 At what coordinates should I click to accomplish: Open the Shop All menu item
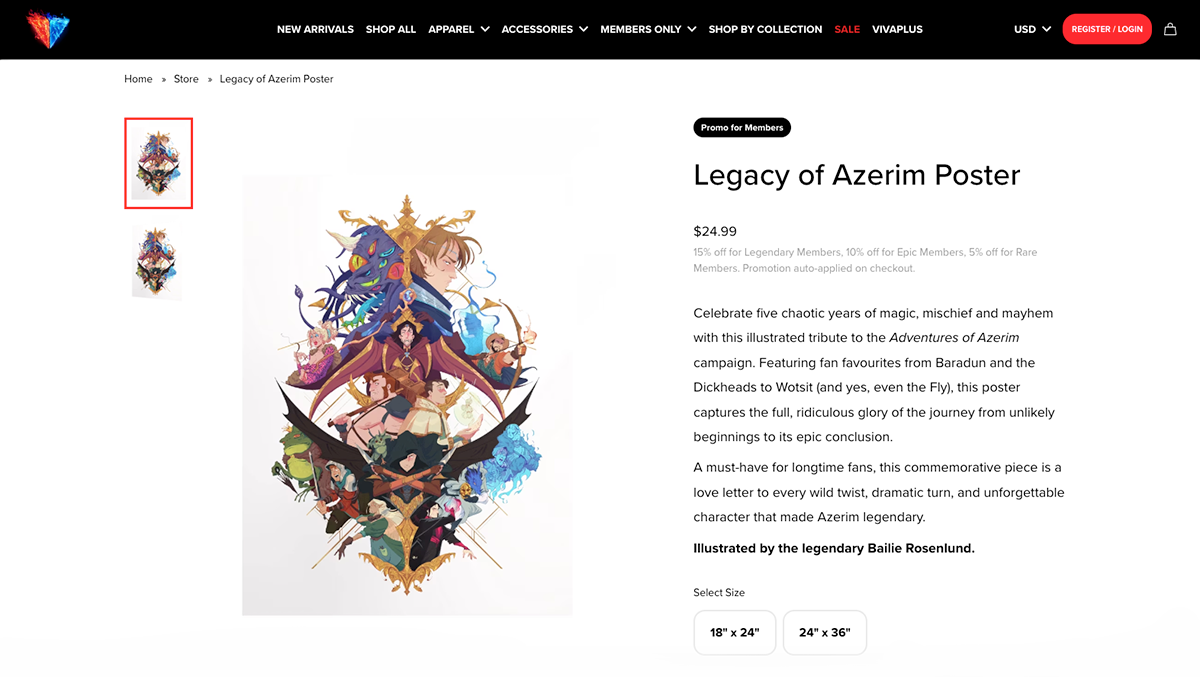(391, 29)
